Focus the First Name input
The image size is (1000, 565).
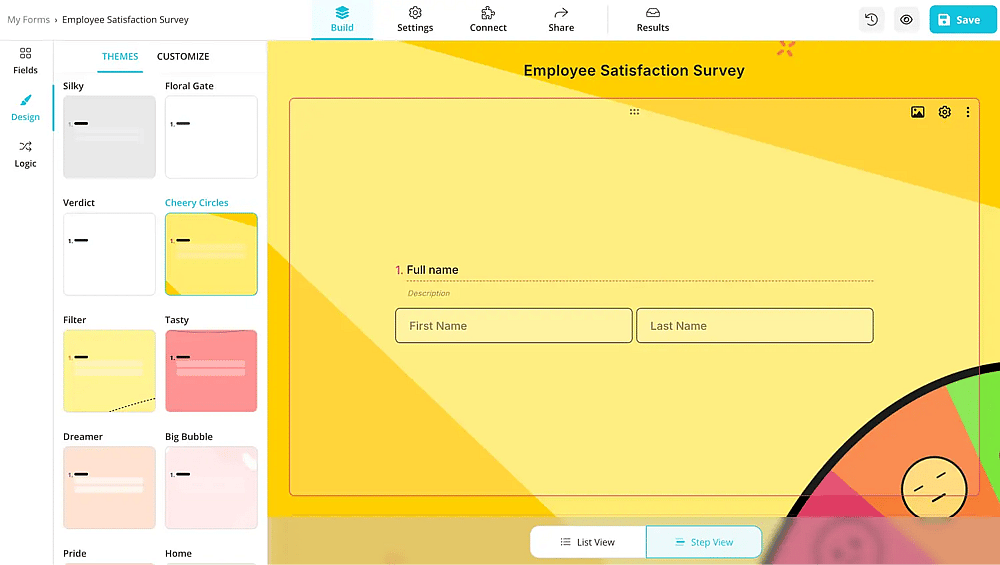coord(513,326)
